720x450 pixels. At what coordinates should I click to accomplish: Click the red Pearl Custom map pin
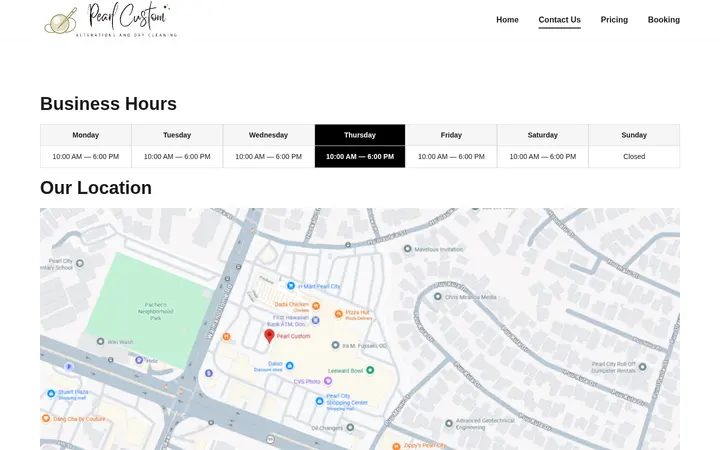point(270,336)
